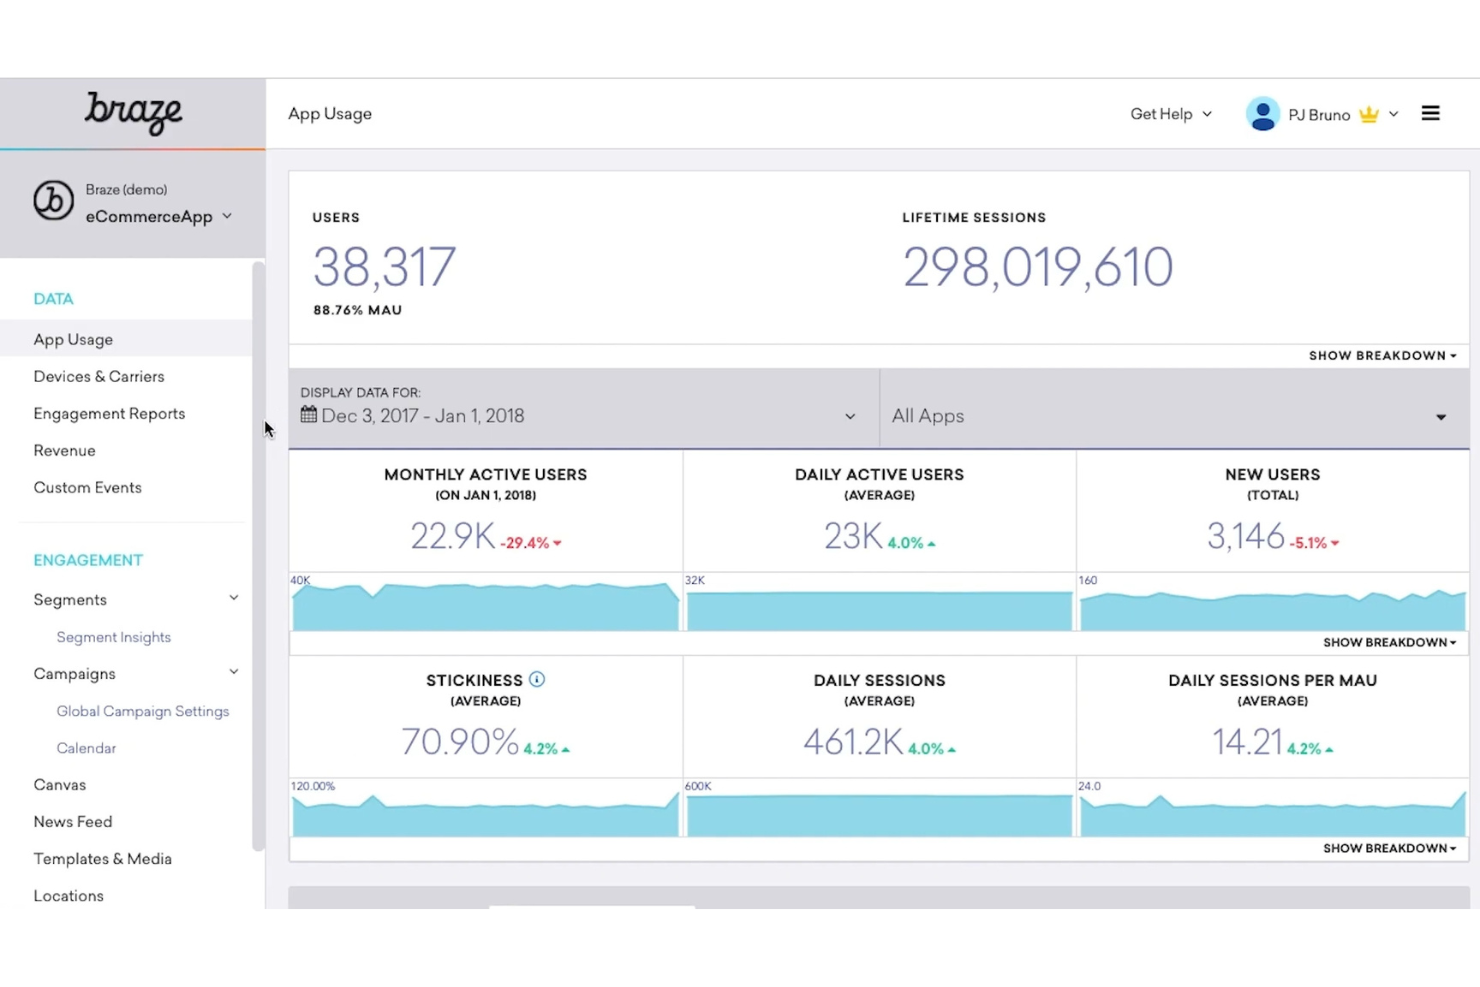
Task: Click the 88.76% MAU text
Action: click(357, 310)
